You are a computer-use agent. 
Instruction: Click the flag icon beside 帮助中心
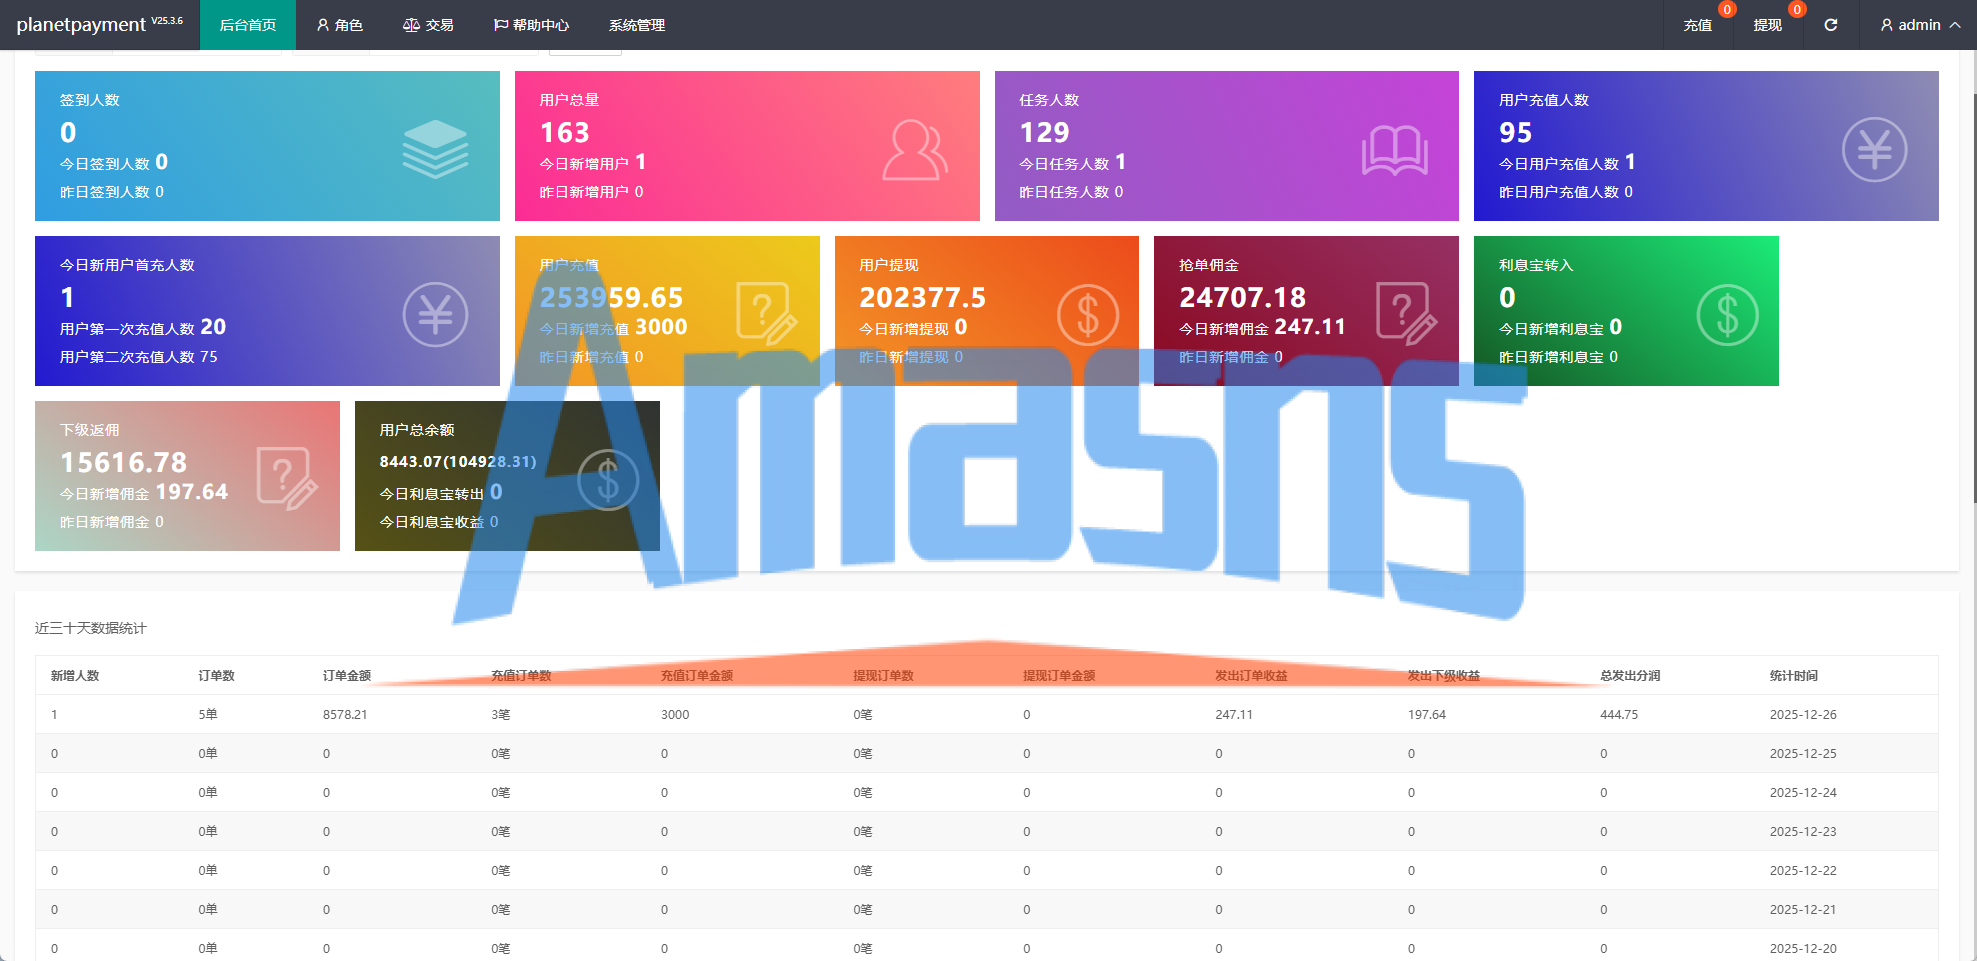(501, 25)
